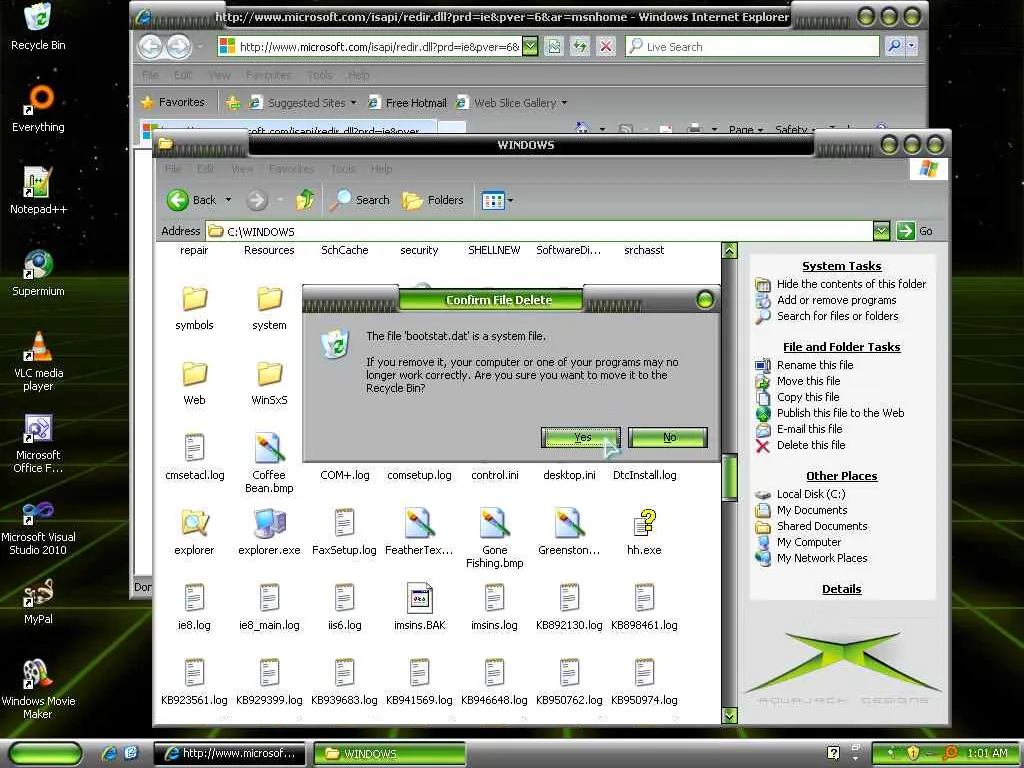This screenshot has height=768, width=1024.
Task: Open Local Disk (C:) in Other Places
Action: click(810, 494)
